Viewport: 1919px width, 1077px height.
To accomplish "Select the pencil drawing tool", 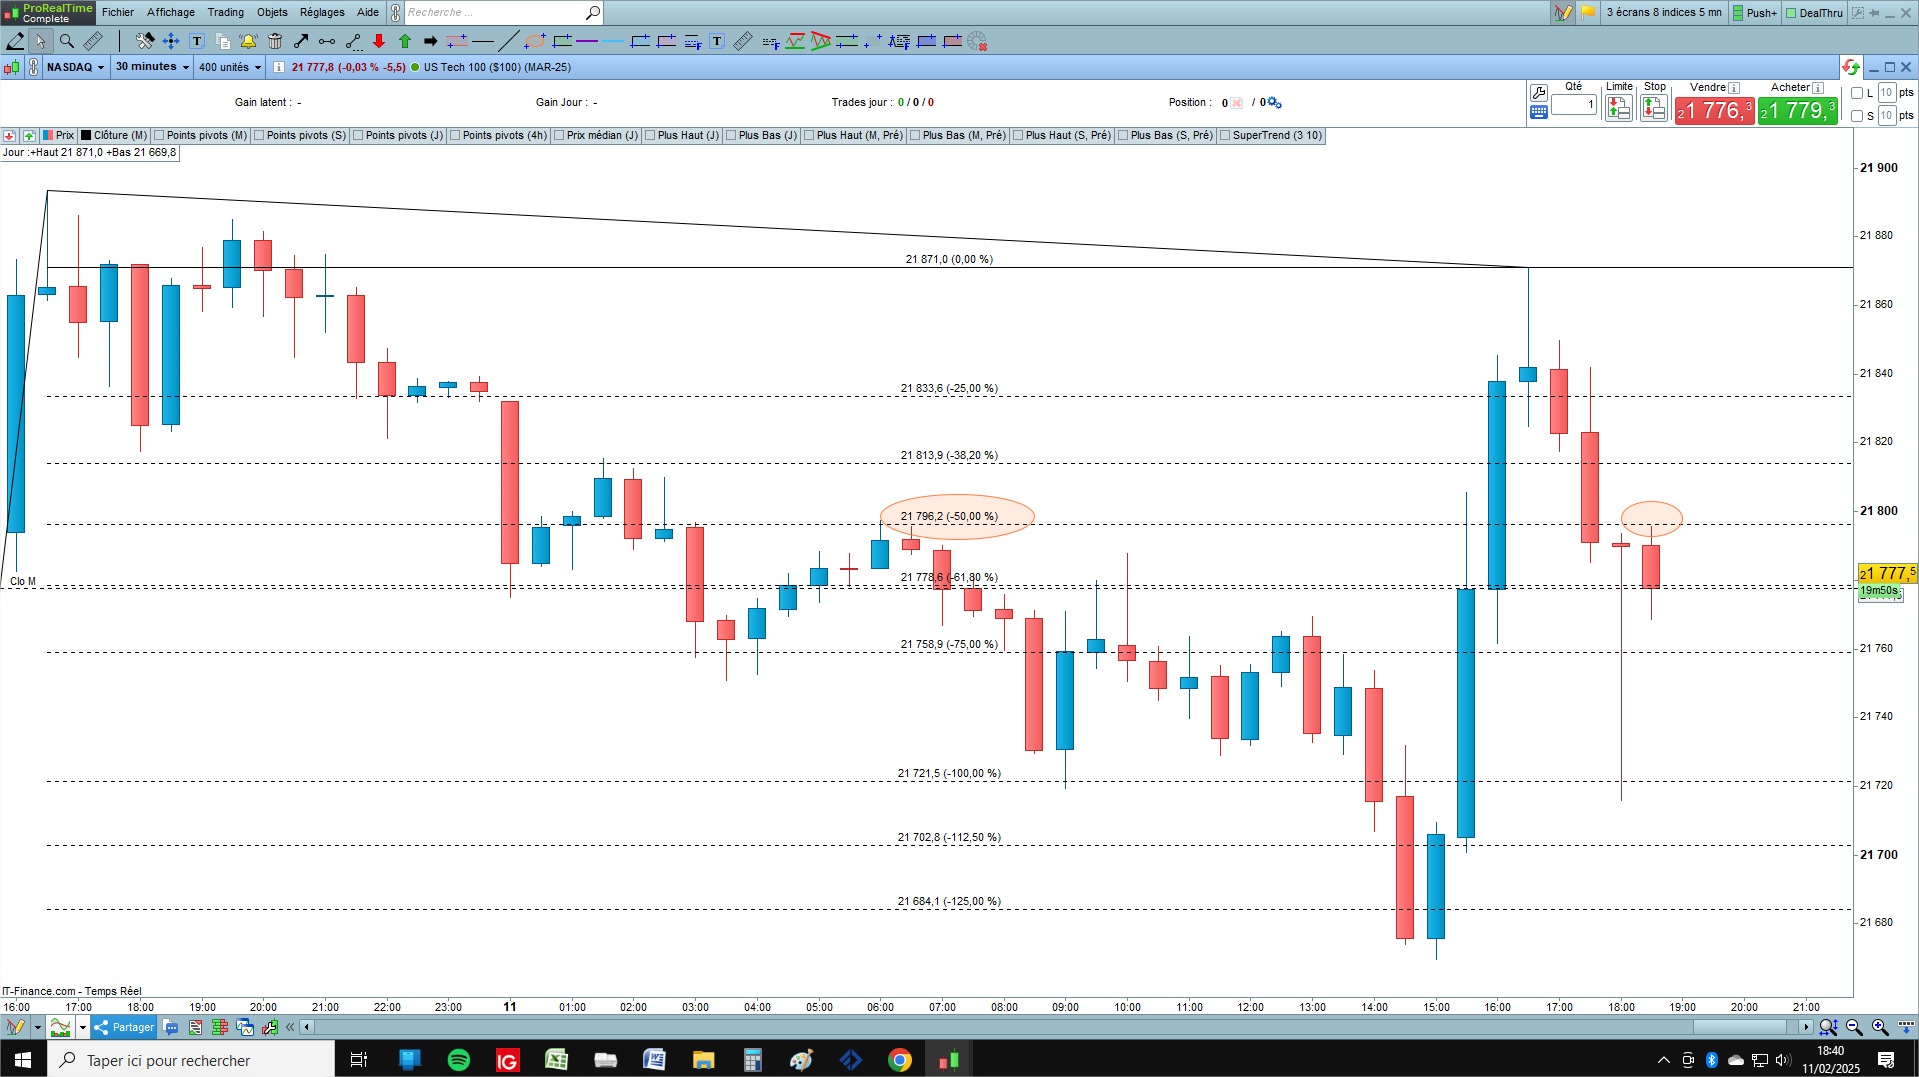I will click(15, 41).
